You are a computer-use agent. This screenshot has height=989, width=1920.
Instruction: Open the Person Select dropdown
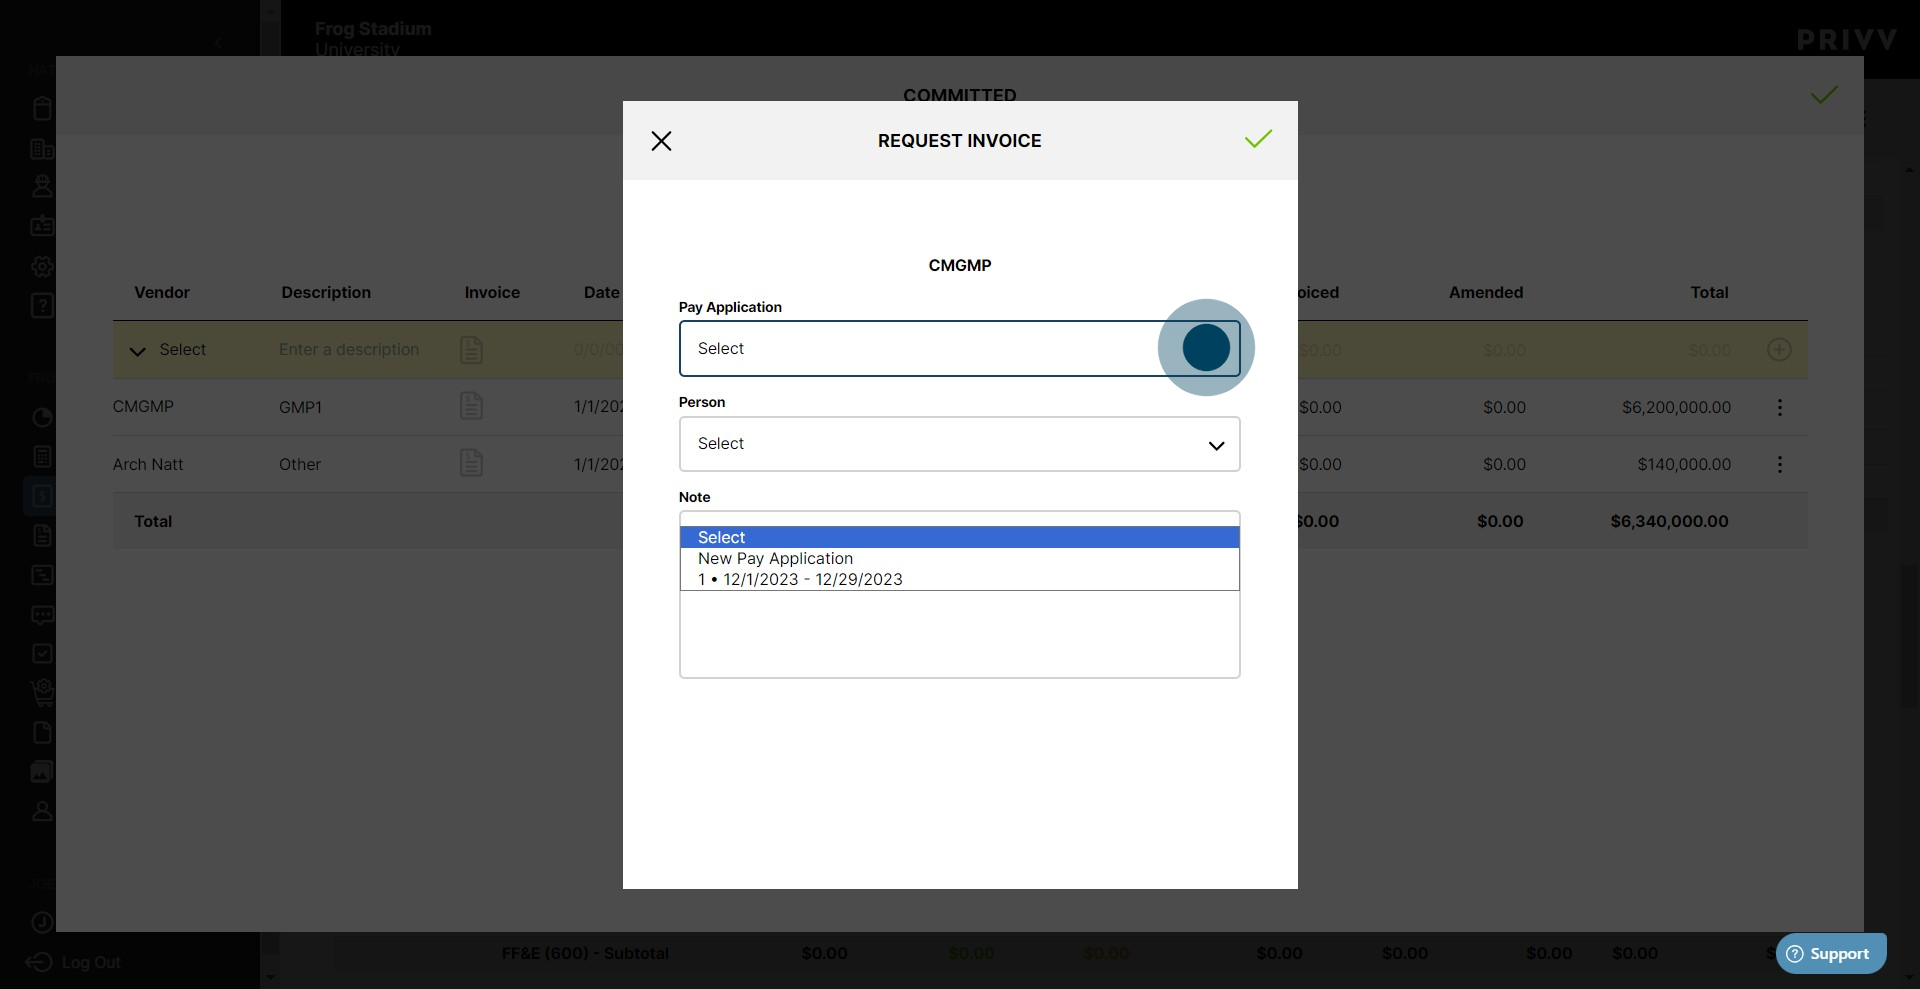pyautogui.click(x=959, y=444)
